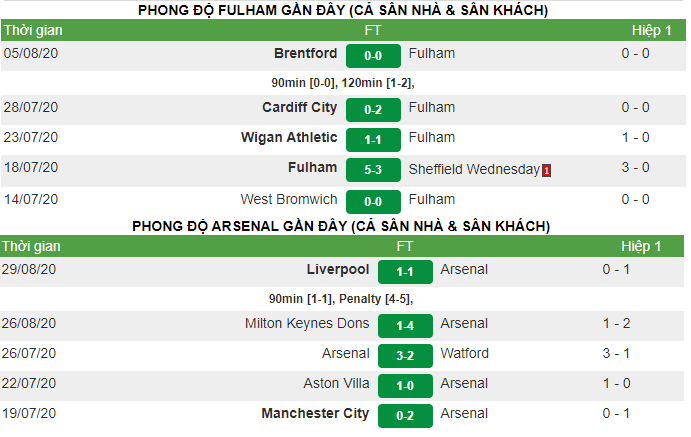This screenshot has height=437, width=691.
Task: Click the Thời gian header in Arsenal table
Action: tap(31, 246)
